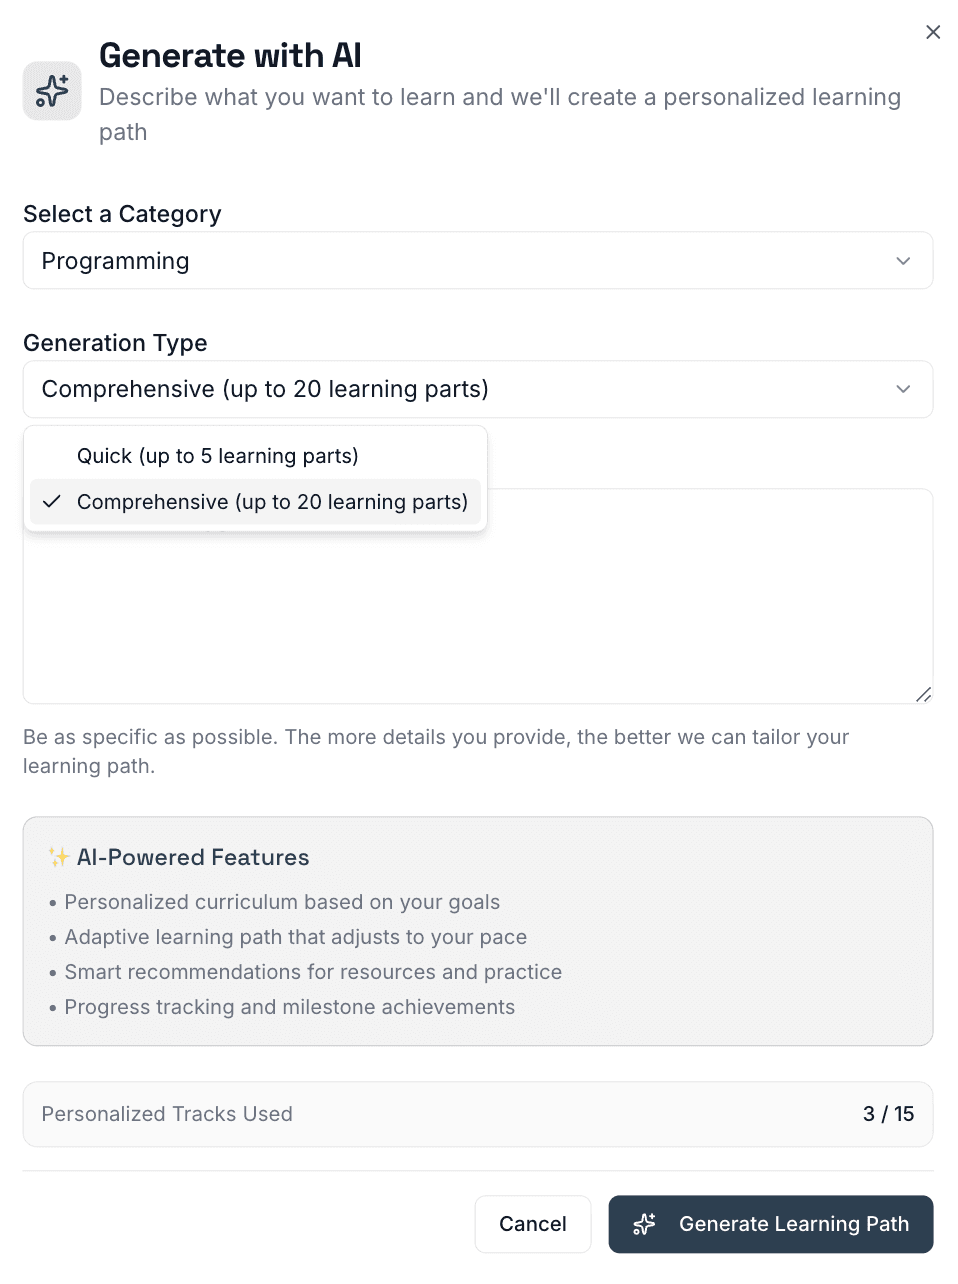This screenshot has width=958, height=1284.
Task: Click the chevron on the Category selector
Action: pos(903,260)
